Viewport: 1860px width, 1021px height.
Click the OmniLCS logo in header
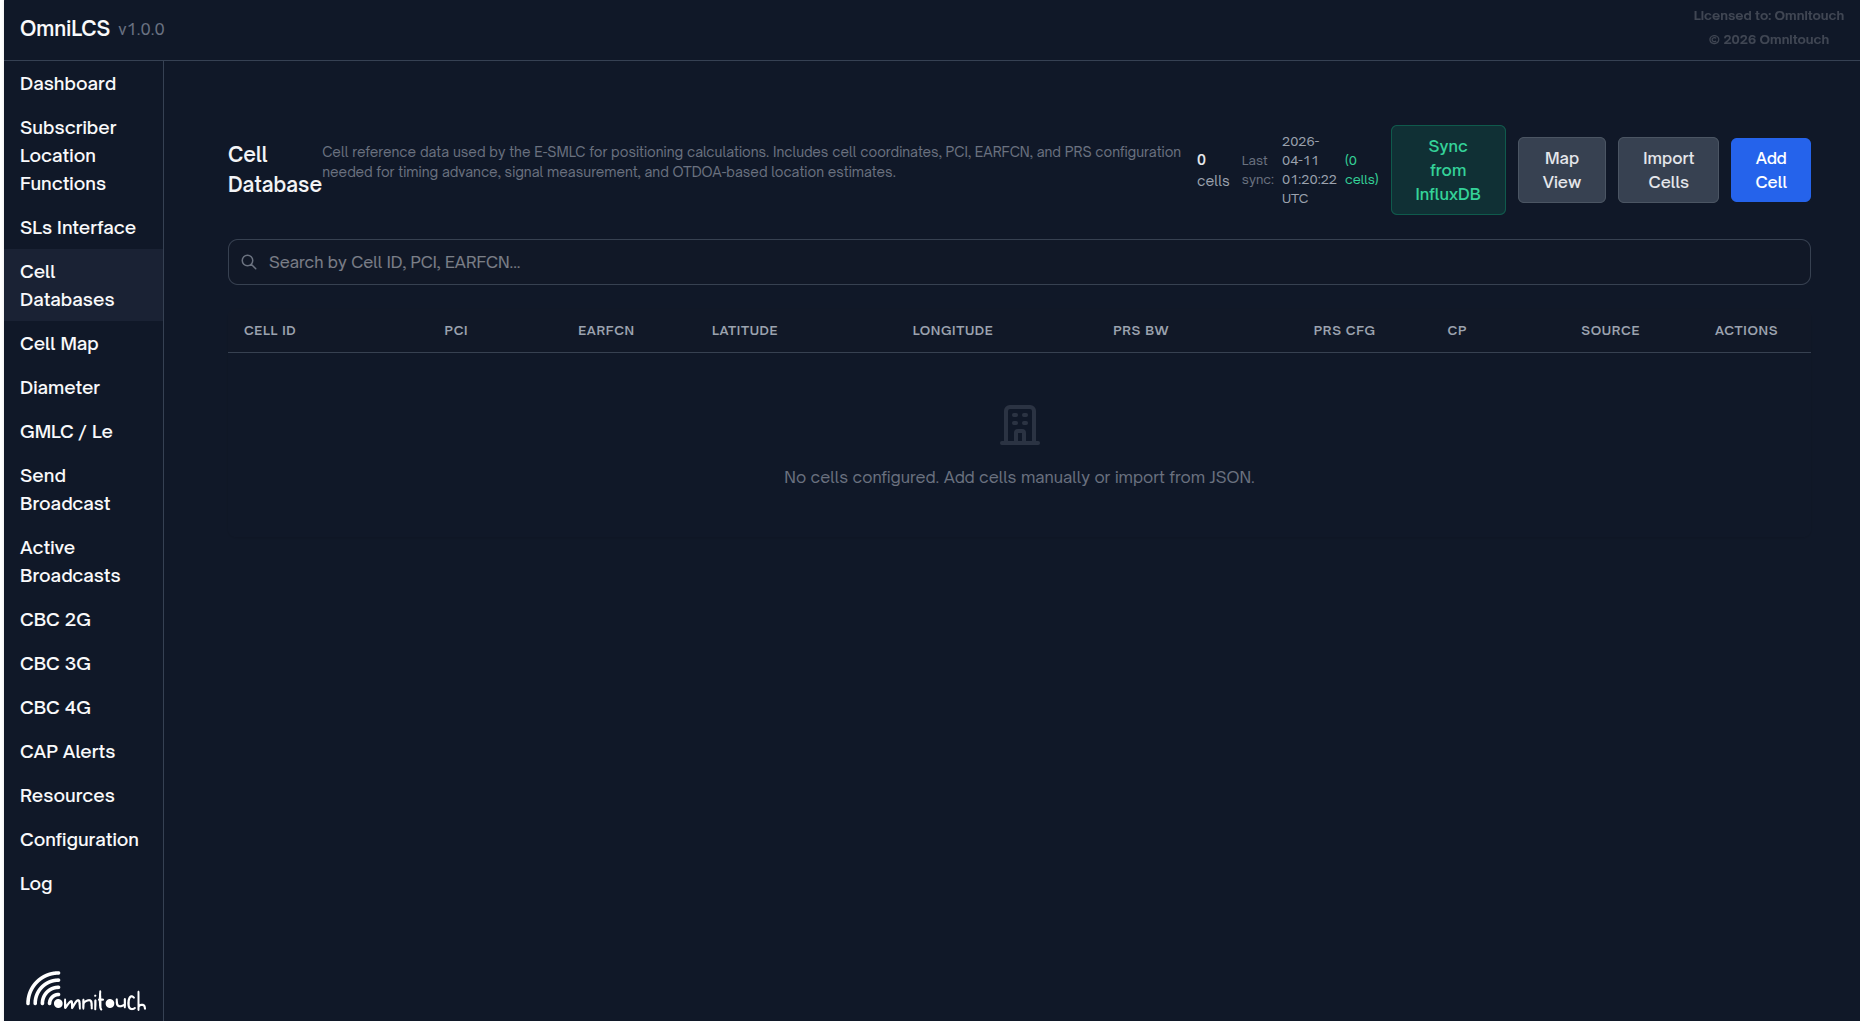[x=62, y=28]
